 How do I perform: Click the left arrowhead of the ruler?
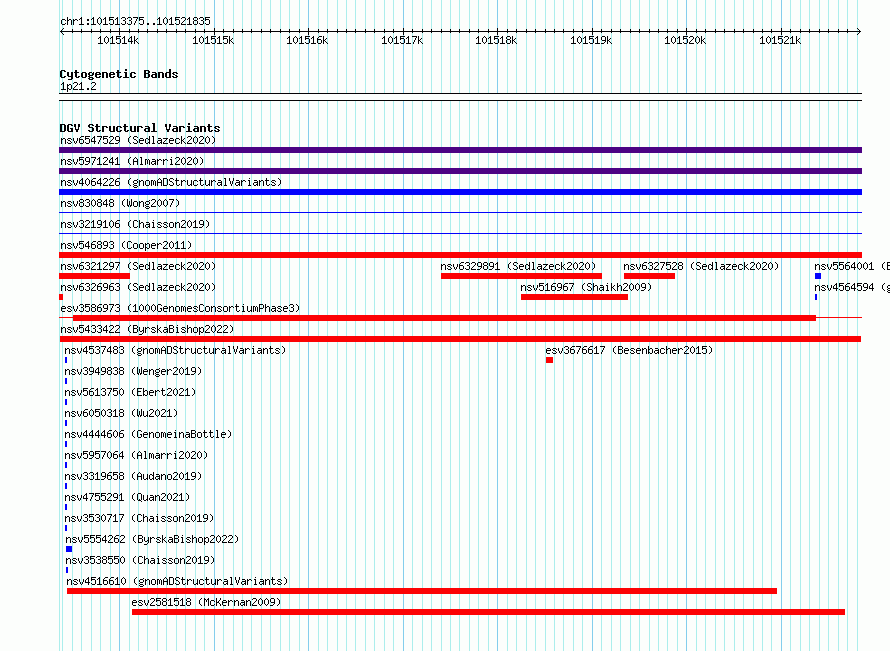point(62,32)
